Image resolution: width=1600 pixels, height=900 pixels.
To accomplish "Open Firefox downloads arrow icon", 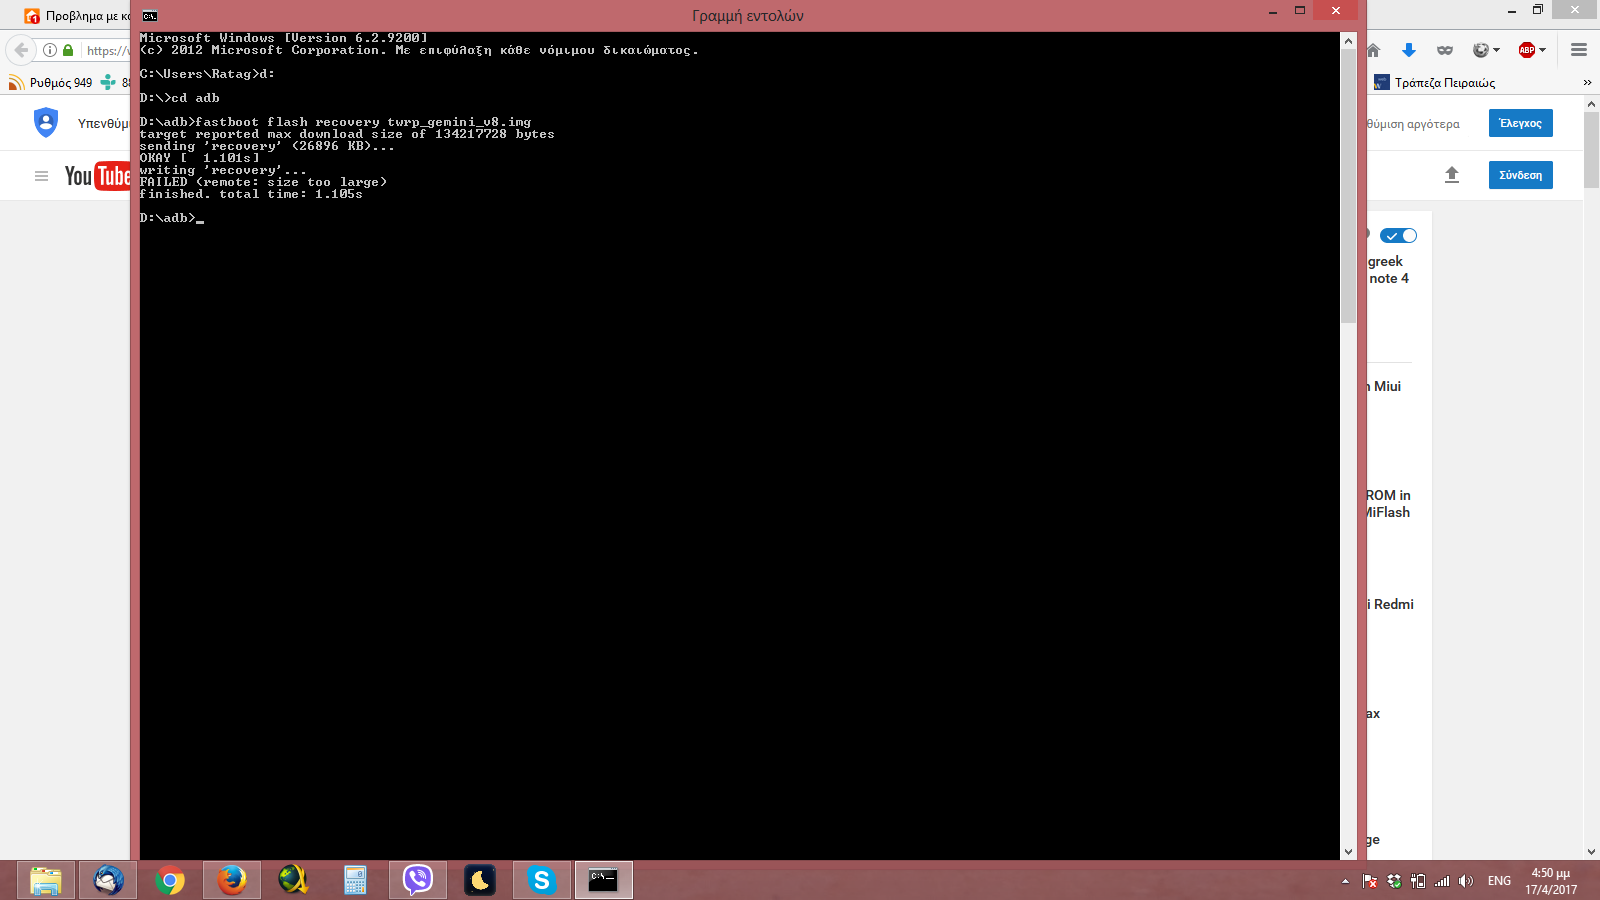I will click(1409, 50).
